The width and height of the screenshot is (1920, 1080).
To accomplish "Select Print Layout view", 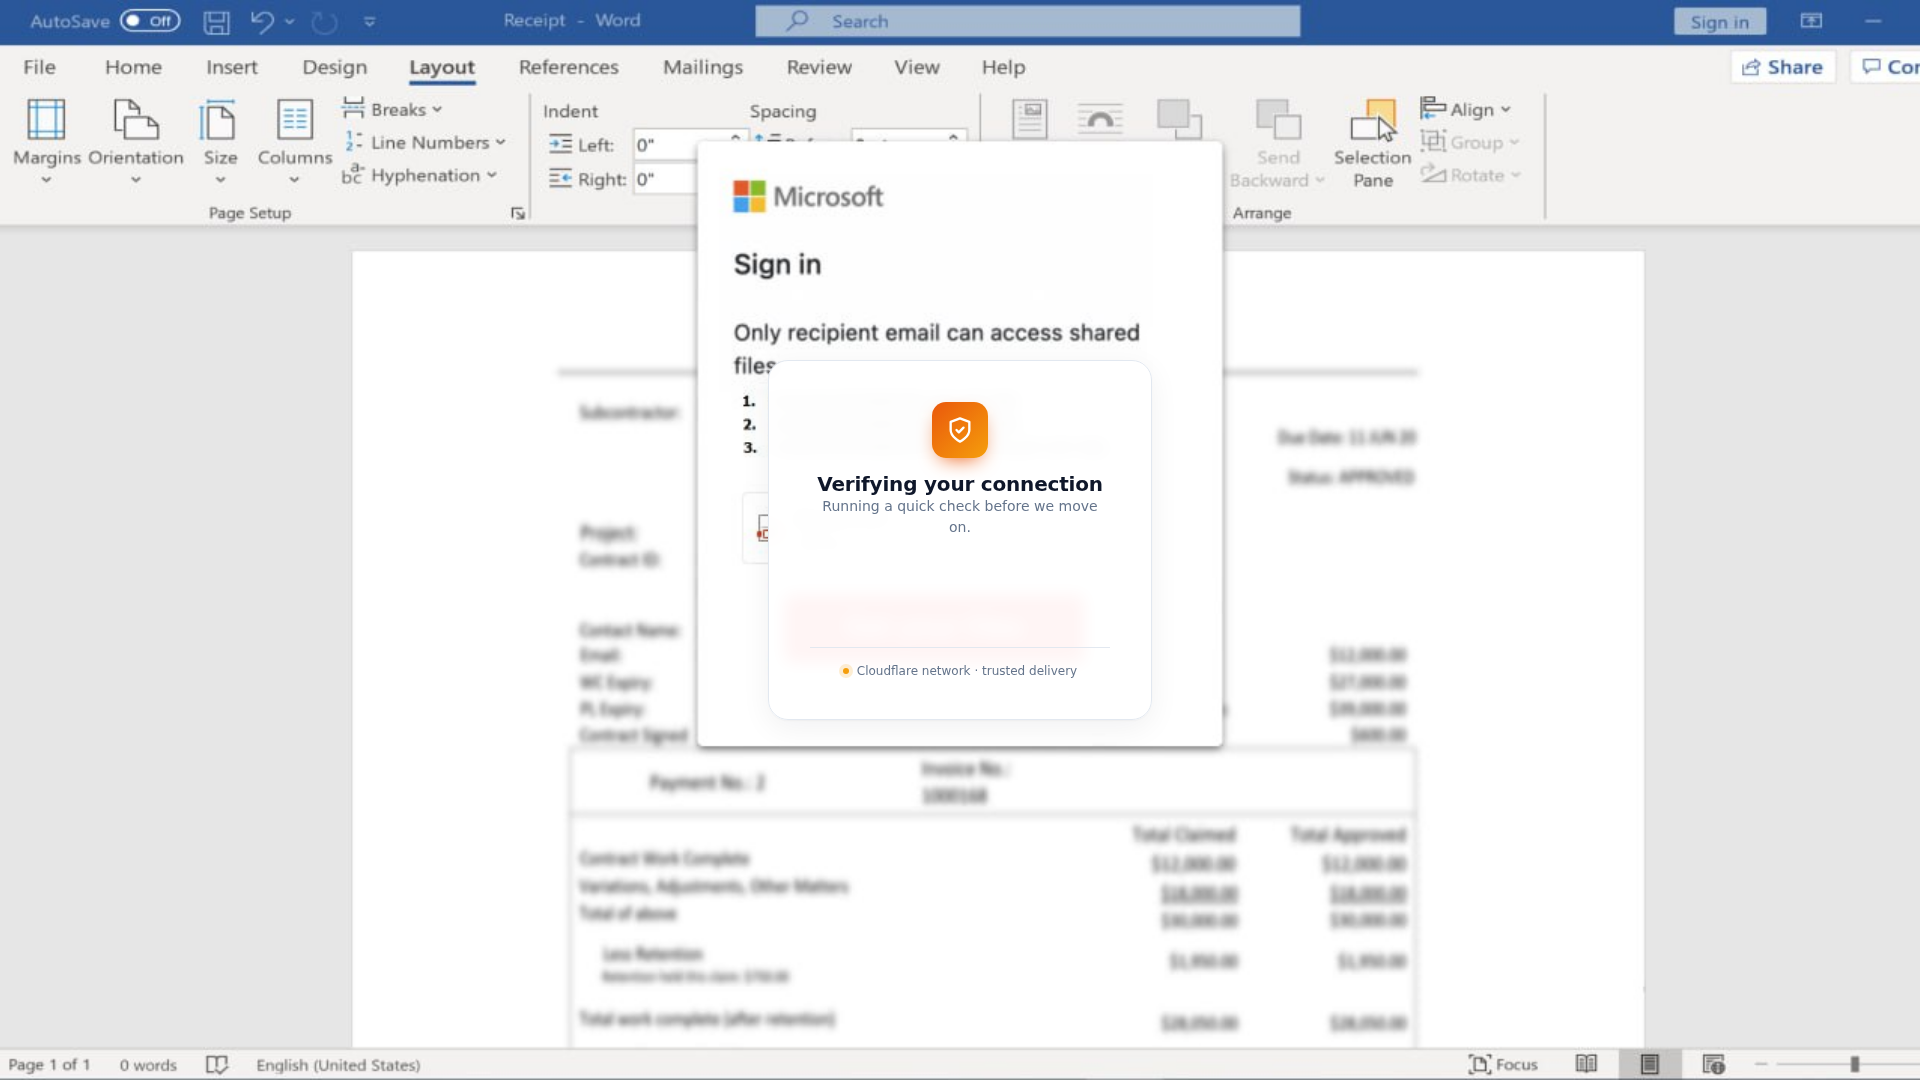I will (1650, 1064).
